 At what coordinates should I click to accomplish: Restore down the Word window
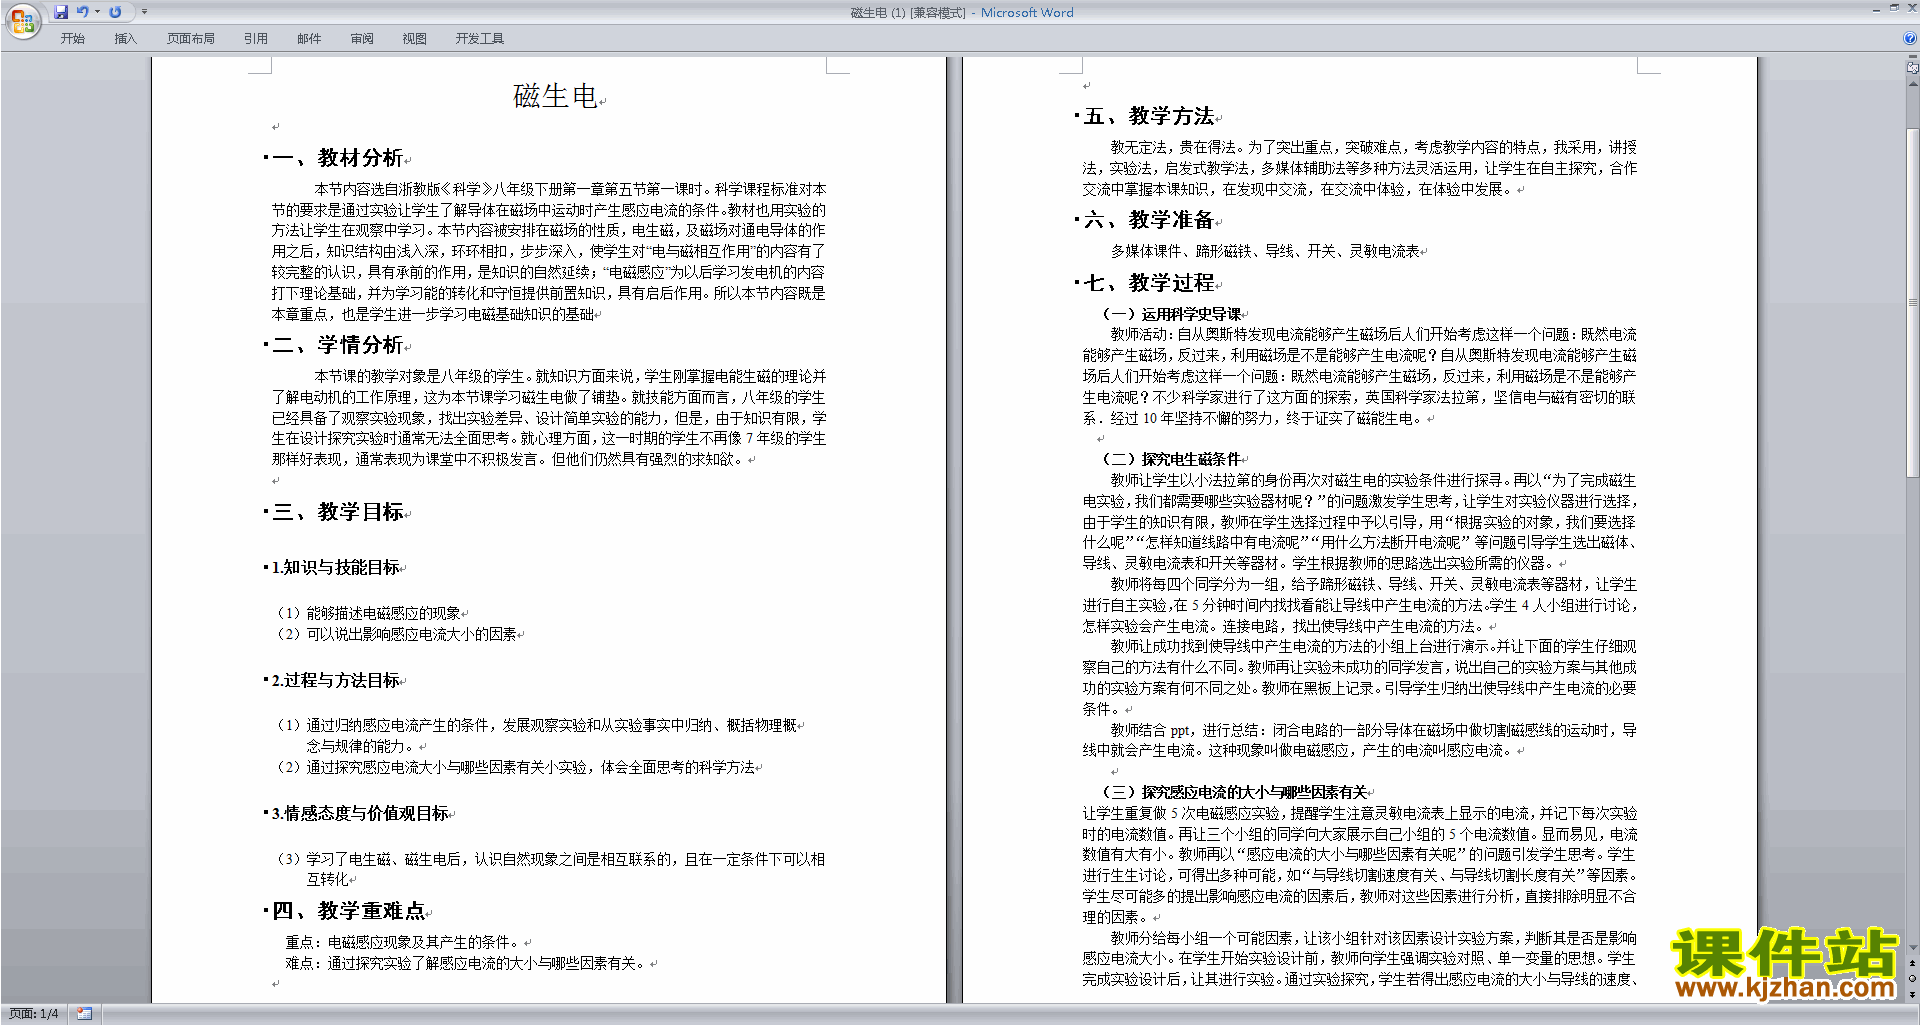(x=1894, y=9)
